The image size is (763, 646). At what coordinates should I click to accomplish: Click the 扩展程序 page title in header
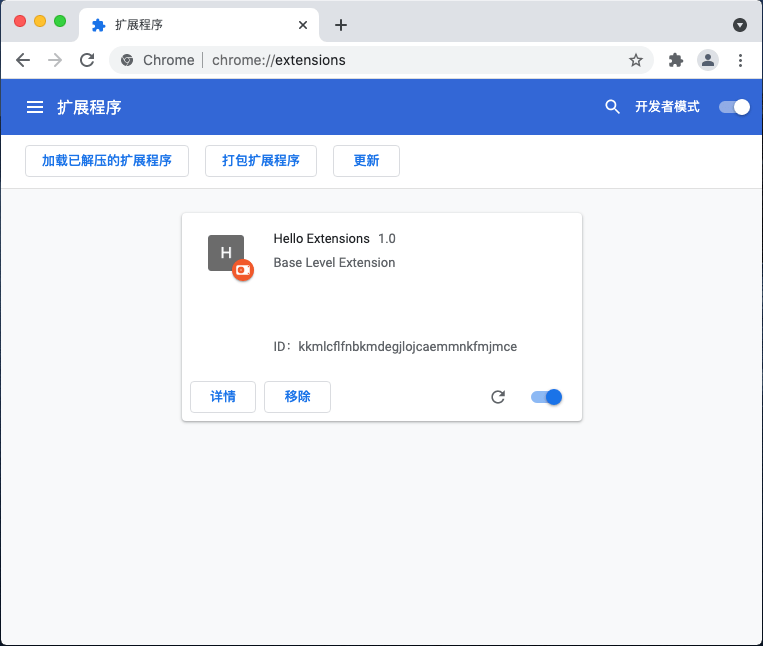pyautogui.click(x=89, y=107)
